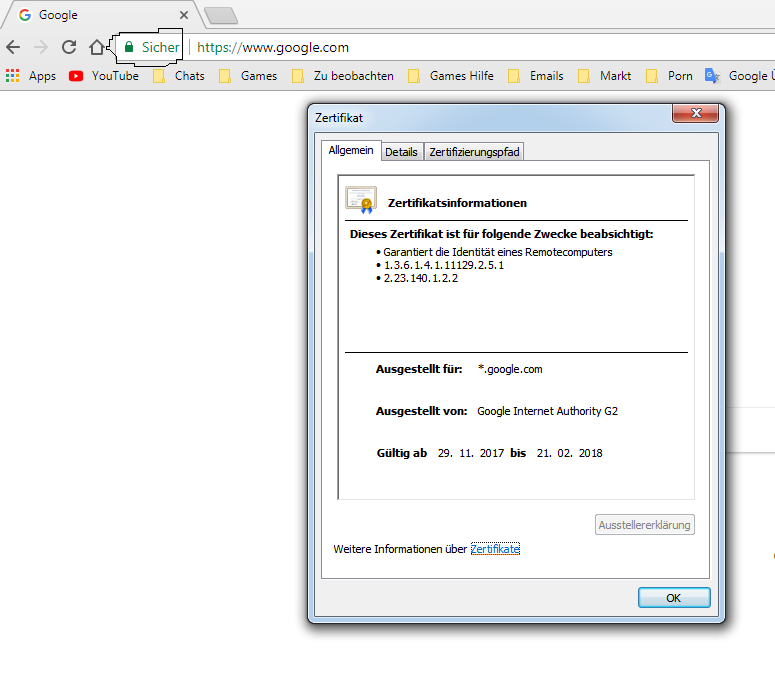Open the Games Hilfe bookmark folder
This screenshot has width=775, height=673.
coord(451,76)
